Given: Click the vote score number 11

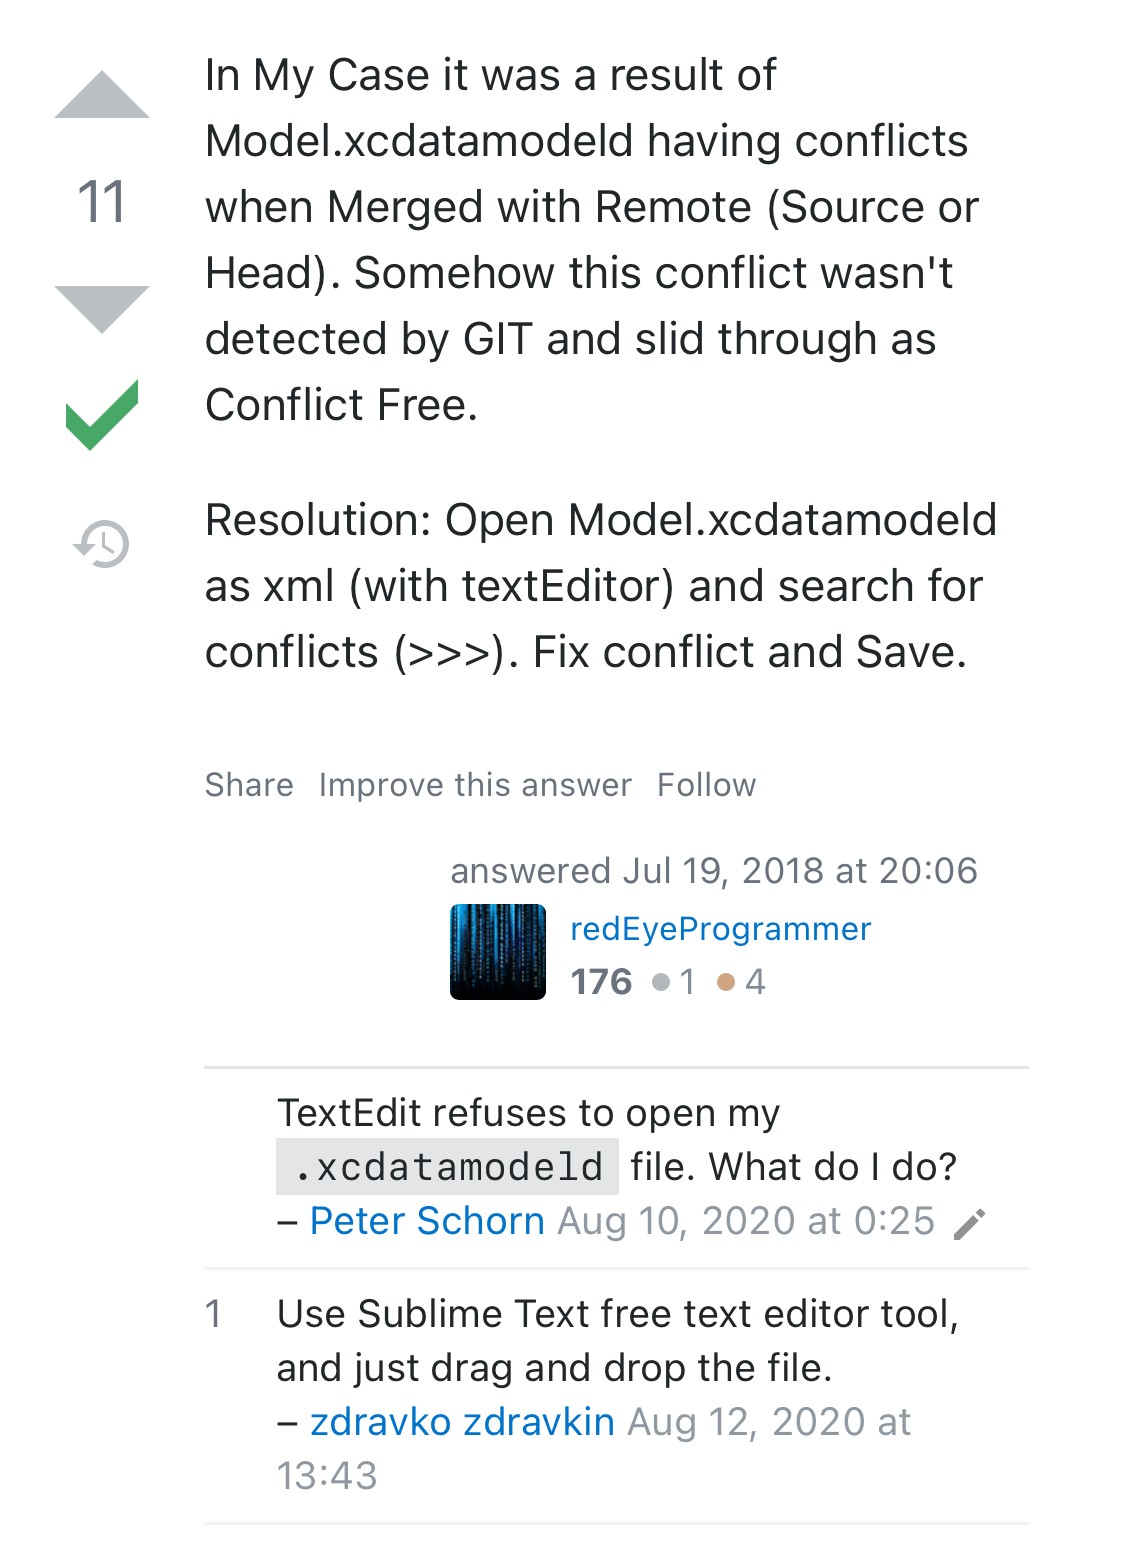Looking at the screenshot, I should 101,202.
